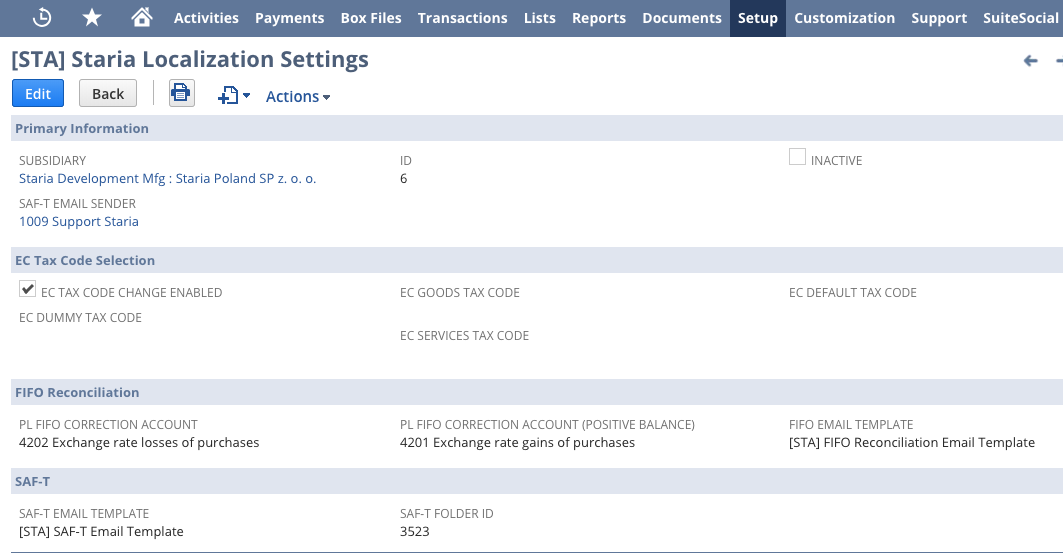Collapse the EC Tax Code Selection section header

click(x=537, y=260)
